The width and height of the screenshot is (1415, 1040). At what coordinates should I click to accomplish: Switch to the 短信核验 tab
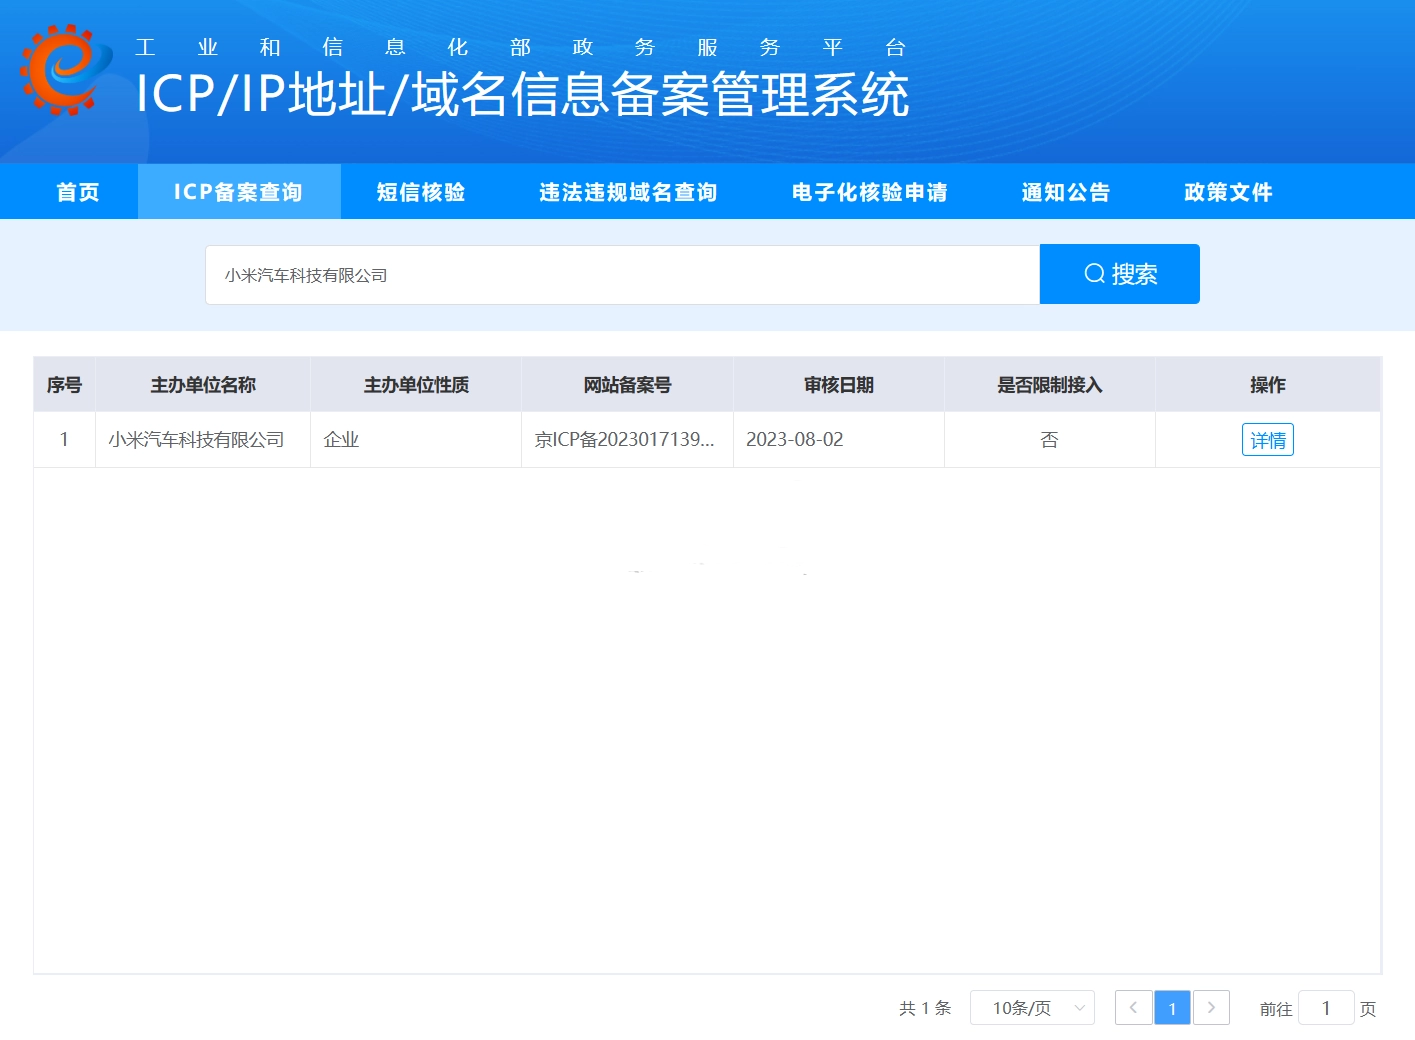click(x=421, y=192)
